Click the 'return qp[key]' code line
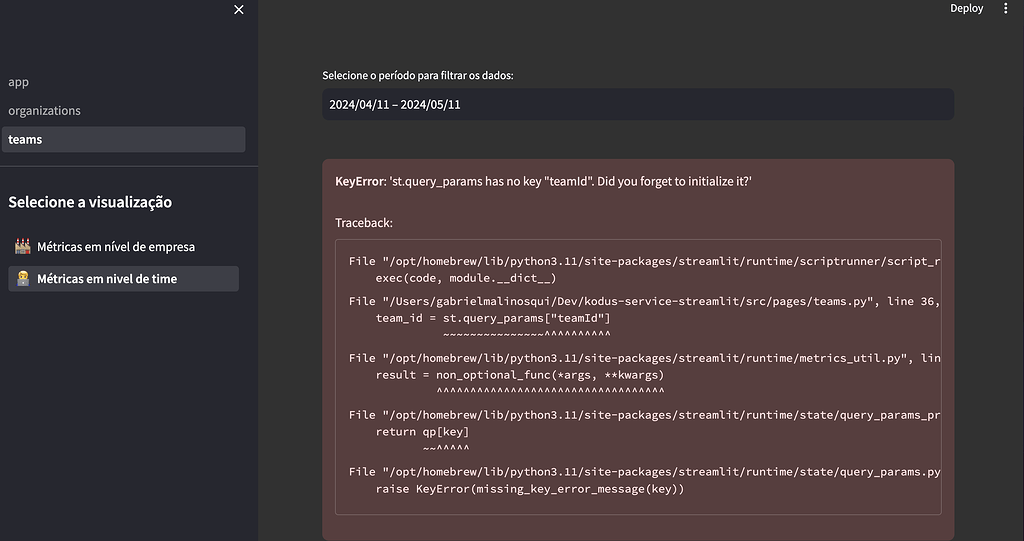Screen dimensions: 1024x541 422,432
